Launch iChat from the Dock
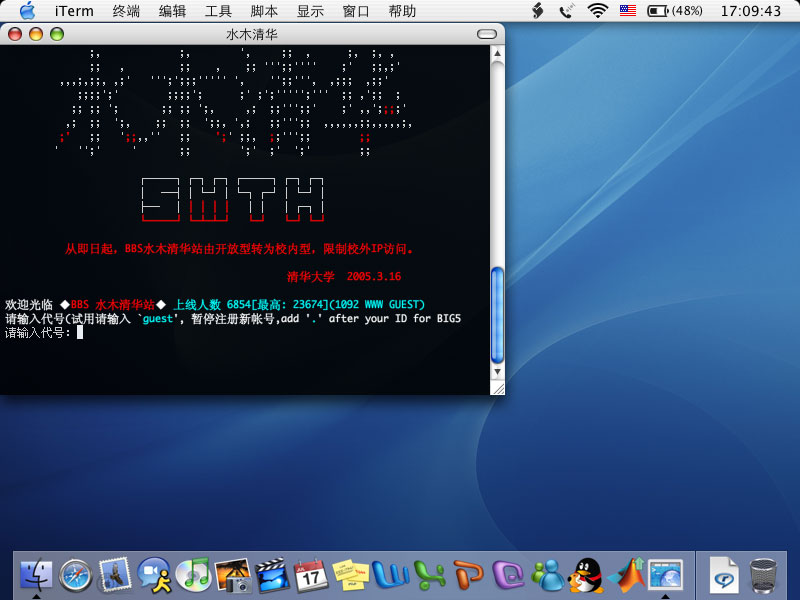 click(154, 574)
